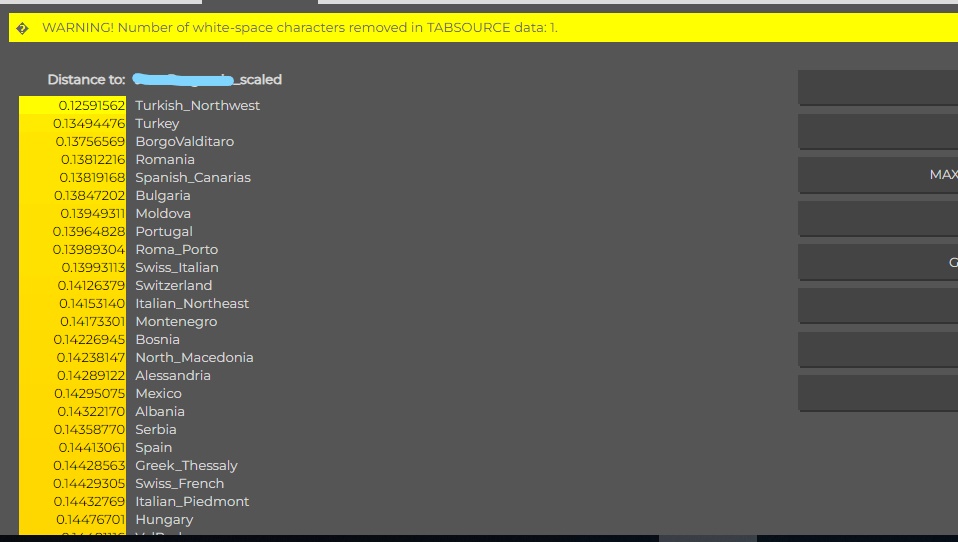Select the Portugal entry
Image resolution: width=958 pixels, height=542 pixels.
[x=164, y=232]
